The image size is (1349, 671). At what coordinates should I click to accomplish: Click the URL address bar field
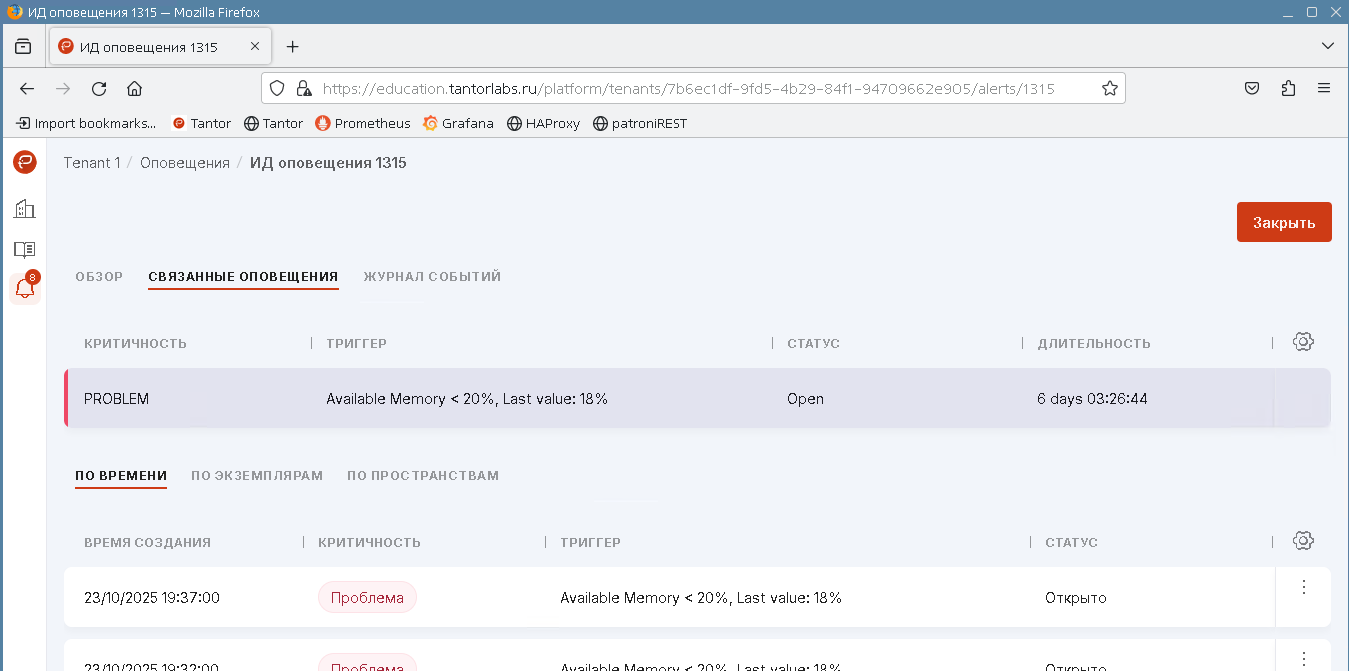(x=688, y=88)
